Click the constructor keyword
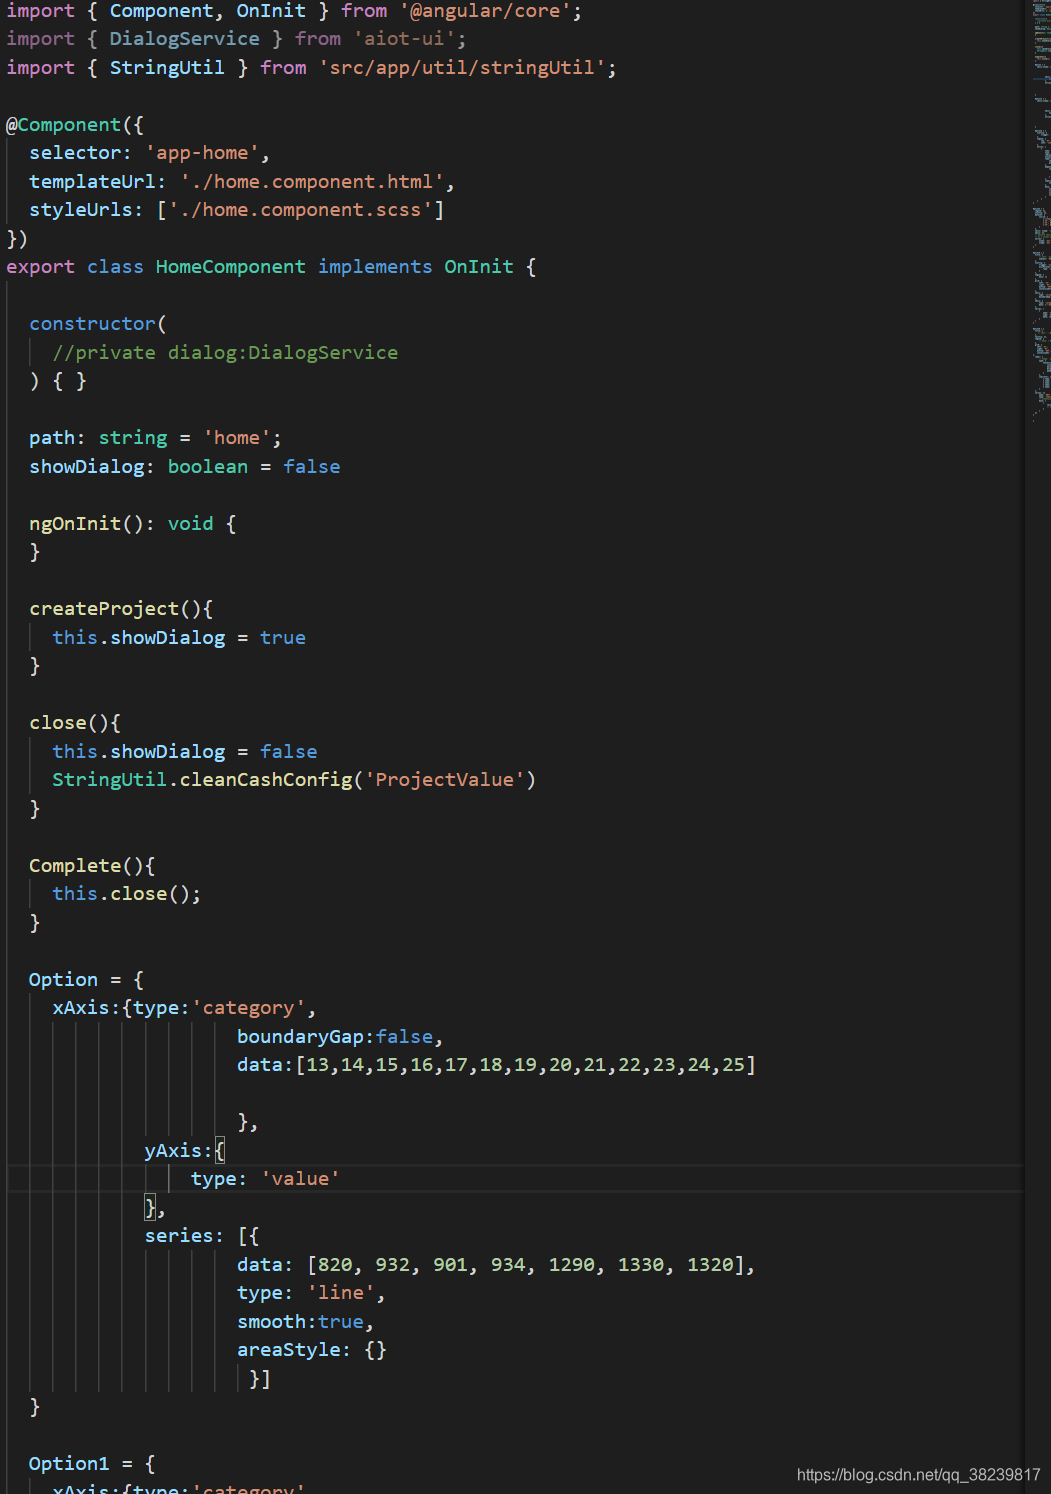 [x=93, y=324]
